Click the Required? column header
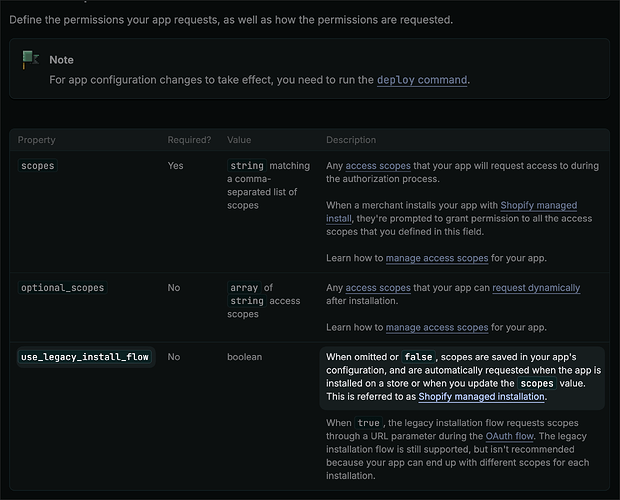620x500 pixels. point(189,140)
